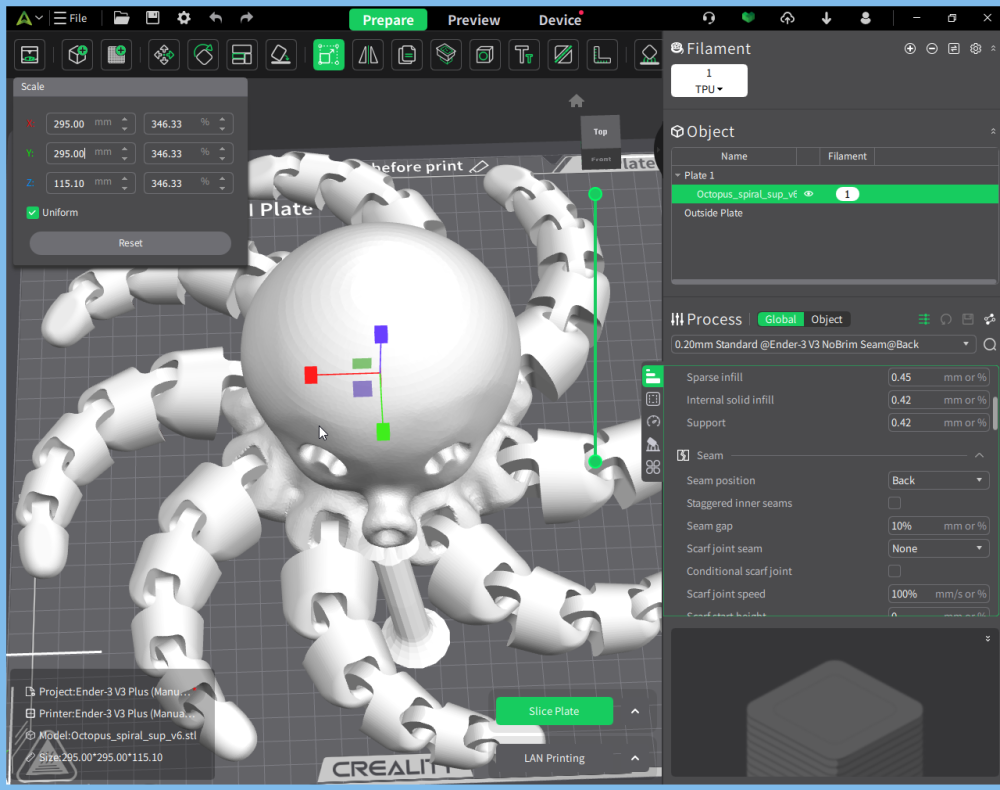Collapse the Filament panel
The height and width of the screenshot is (790, 1000).
point(992,48)
